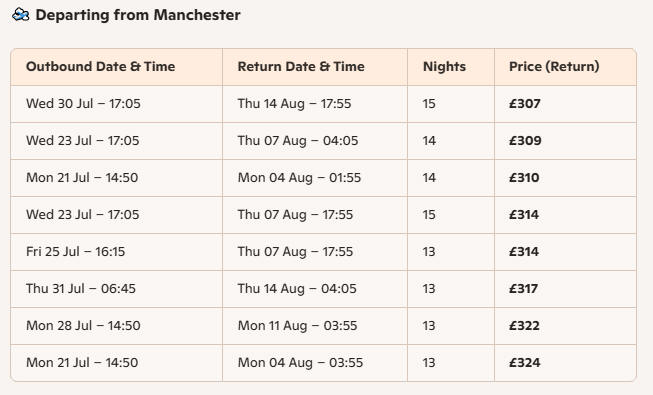
Task: Click the airplane icon beside Departing from Manchester
Action: (x=21, y=15)
